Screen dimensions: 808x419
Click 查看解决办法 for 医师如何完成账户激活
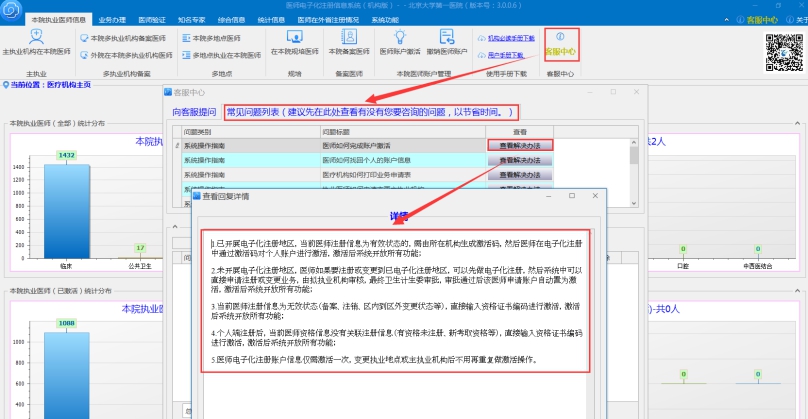520,145
